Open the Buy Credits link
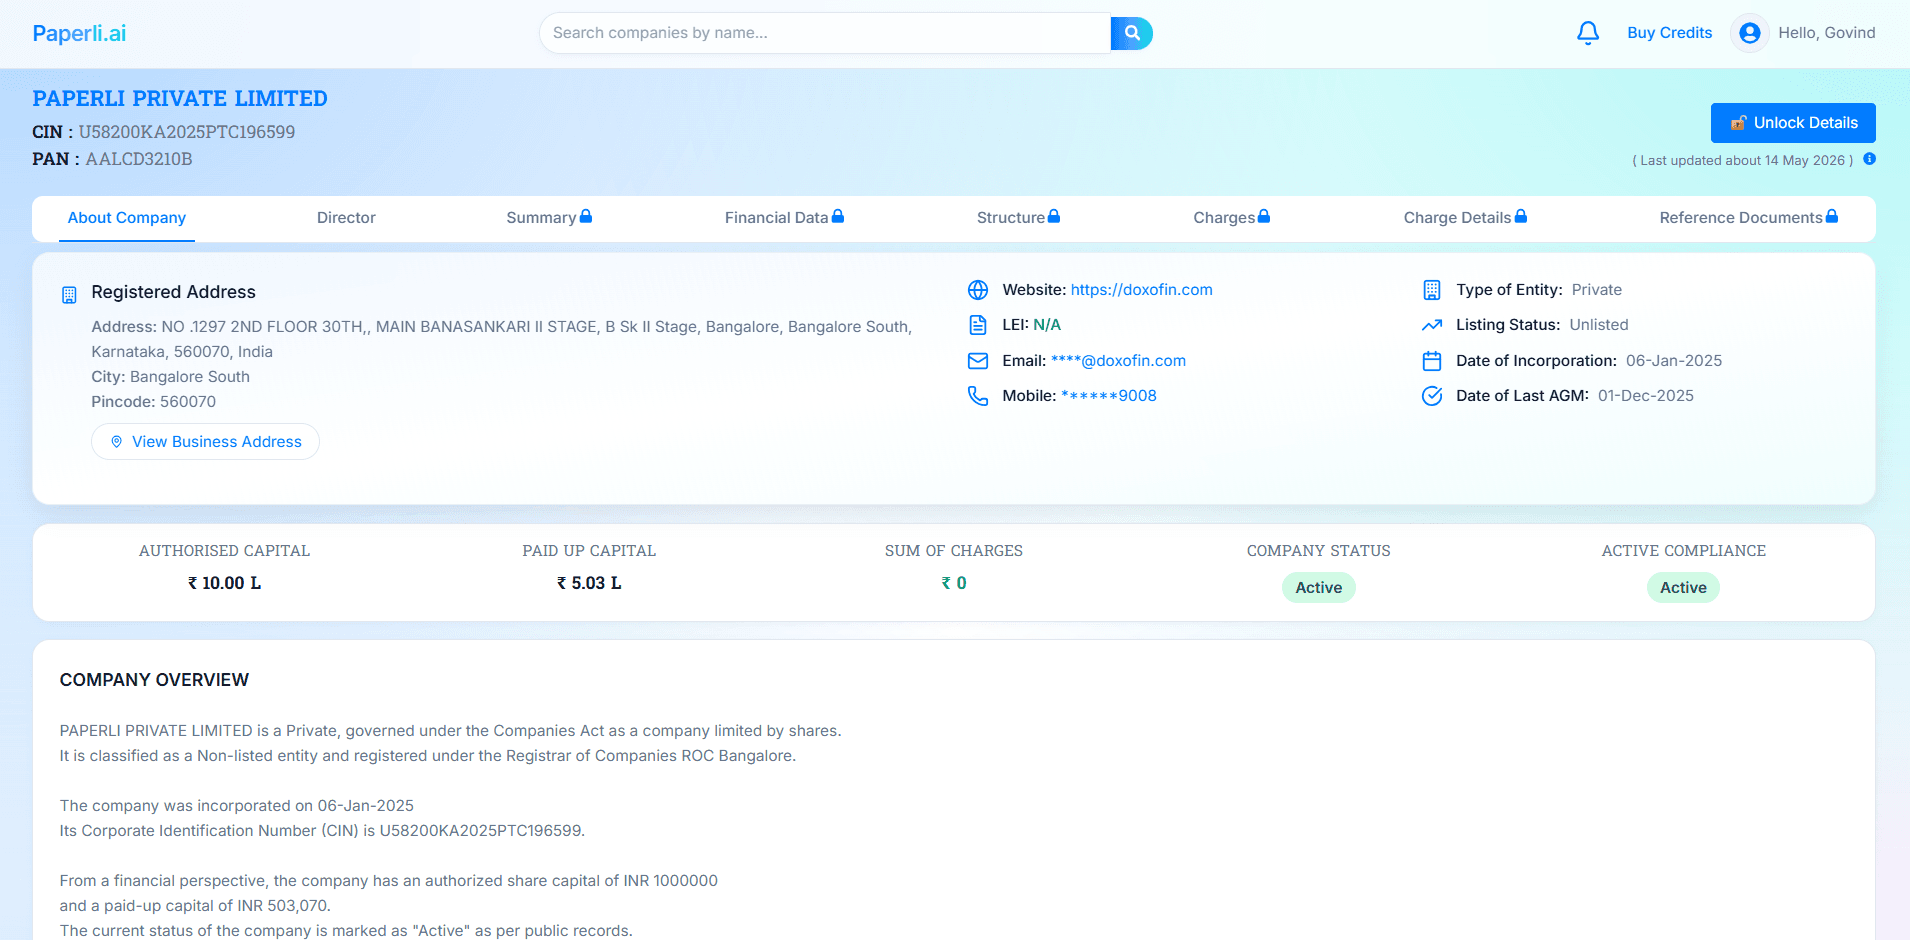This screenshot has width=1910, height=940. pos(1669,33)
